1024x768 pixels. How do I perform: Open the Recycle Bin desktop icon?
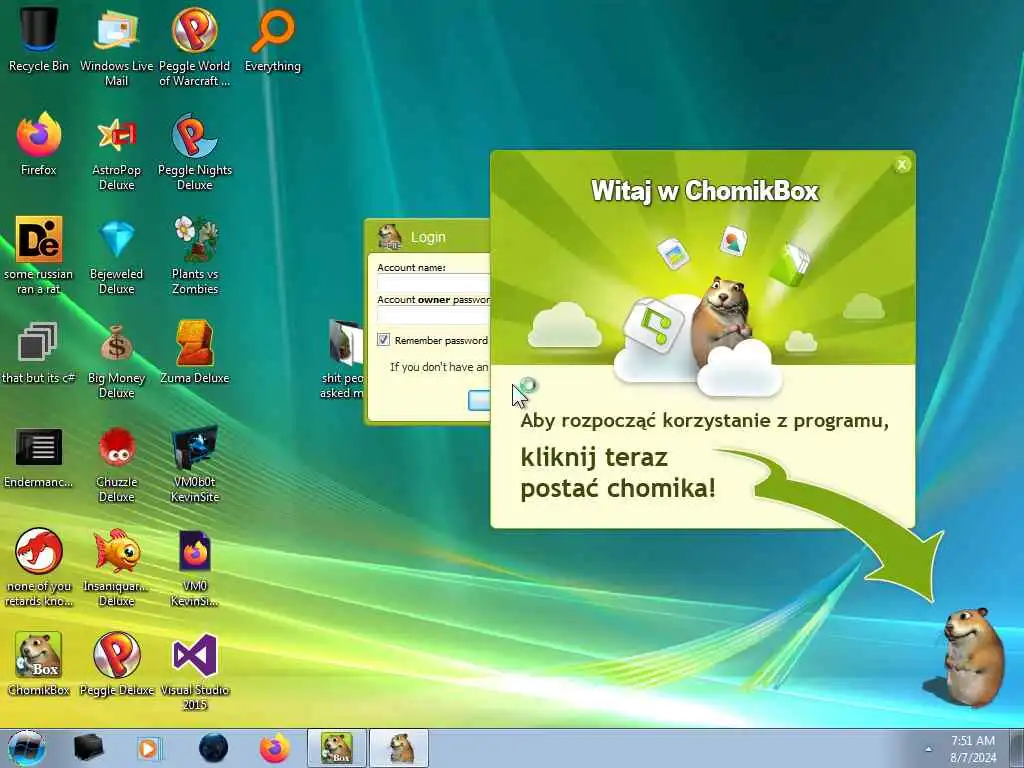coord(39,39)
